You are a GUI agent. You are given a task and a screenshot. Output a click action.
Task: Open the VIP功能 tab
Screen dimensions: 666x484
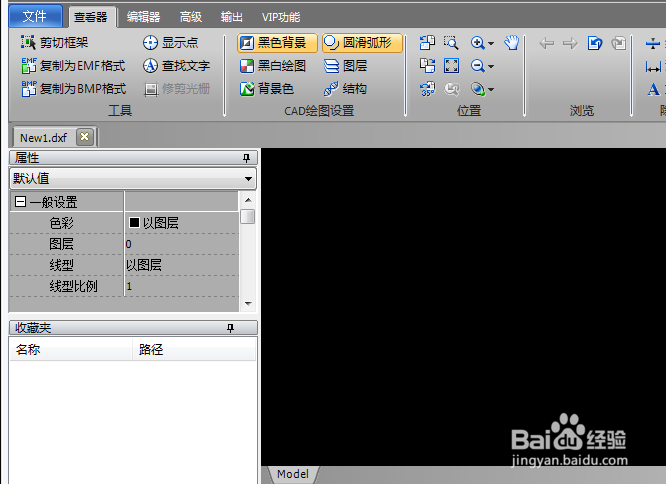click(x=281, y=17)
